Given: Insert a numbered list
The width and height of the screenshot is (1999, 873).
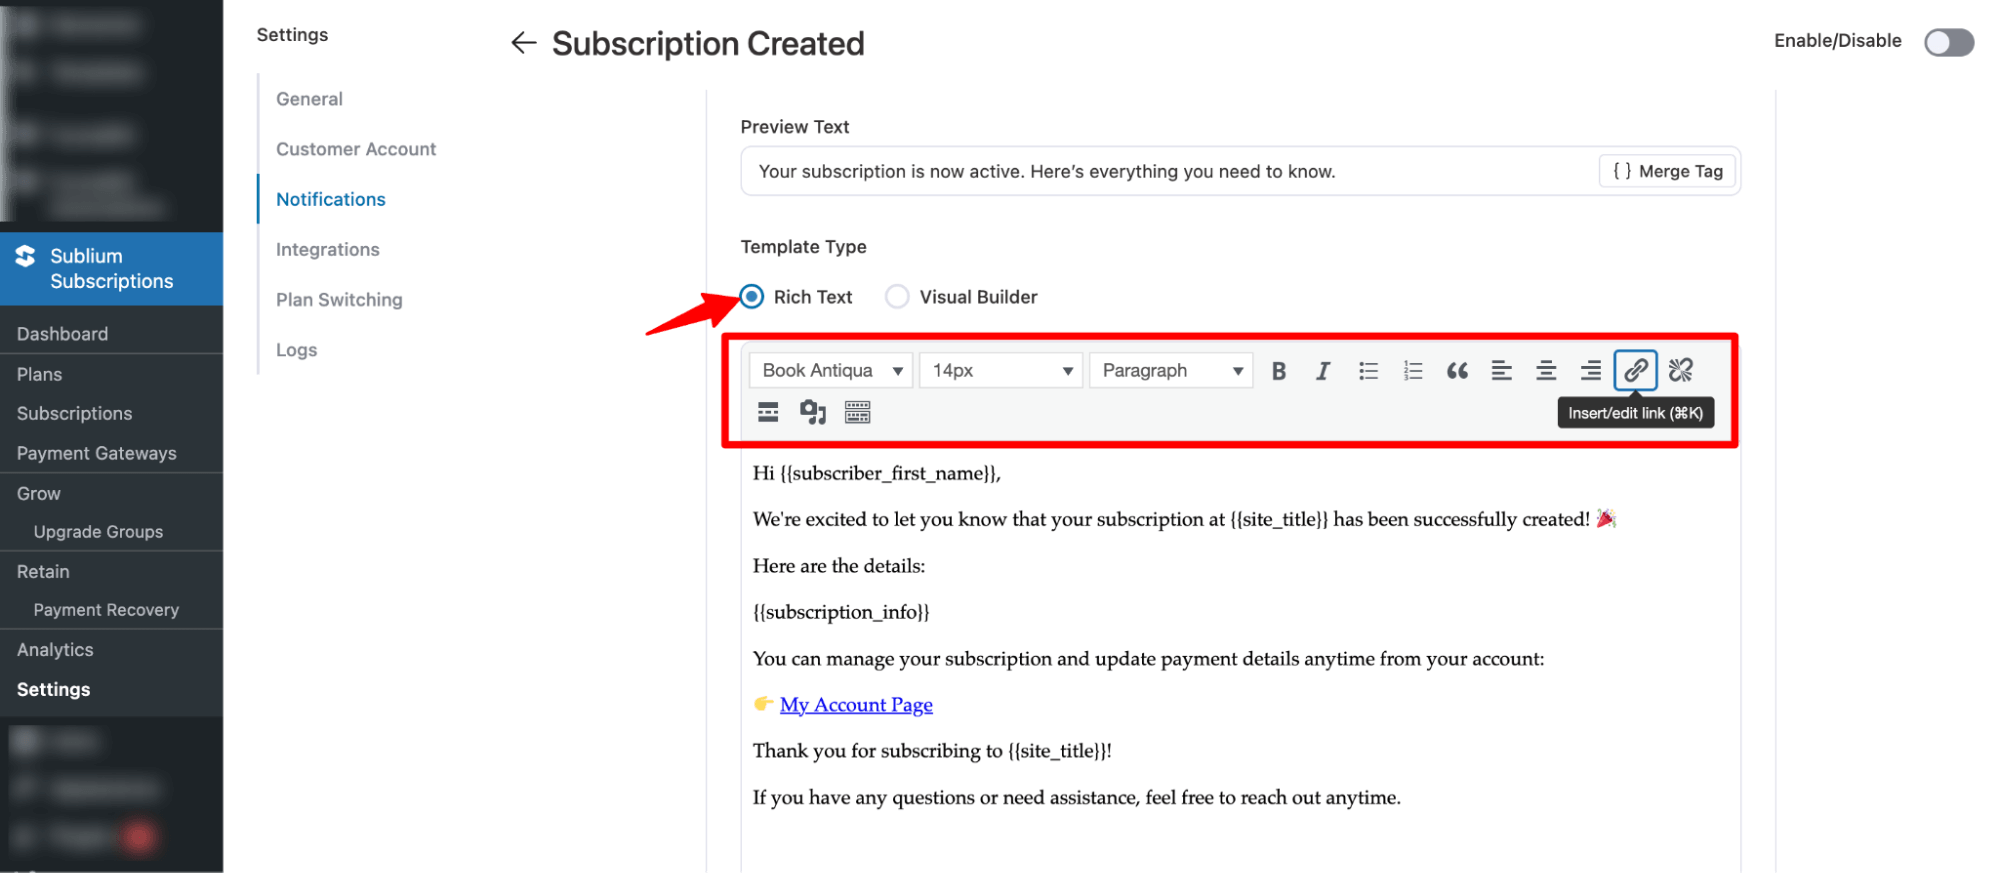Looking at the screenshot, I should click(x=1412, y=371).
